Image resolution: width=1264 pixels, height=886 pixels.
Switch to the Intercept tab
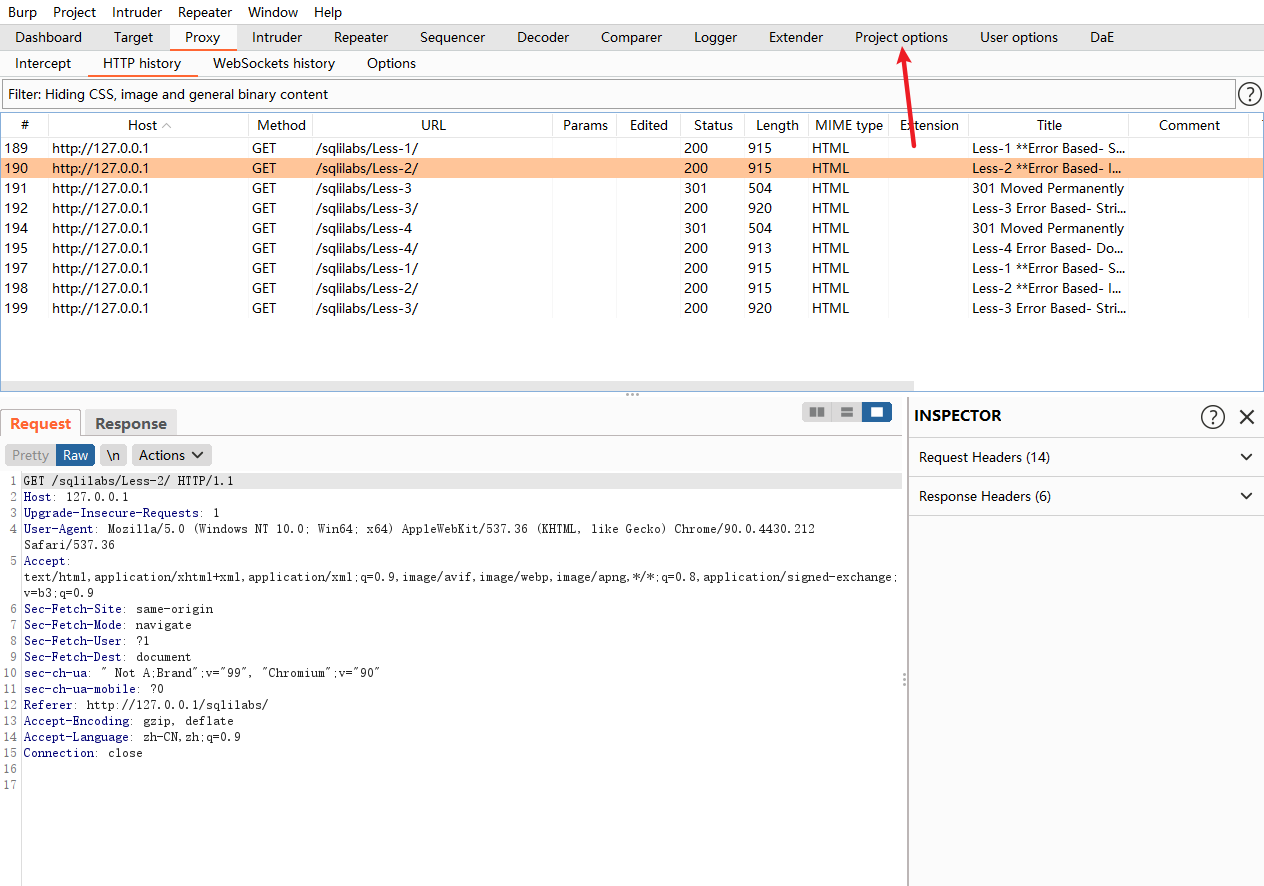coord(42,63)
